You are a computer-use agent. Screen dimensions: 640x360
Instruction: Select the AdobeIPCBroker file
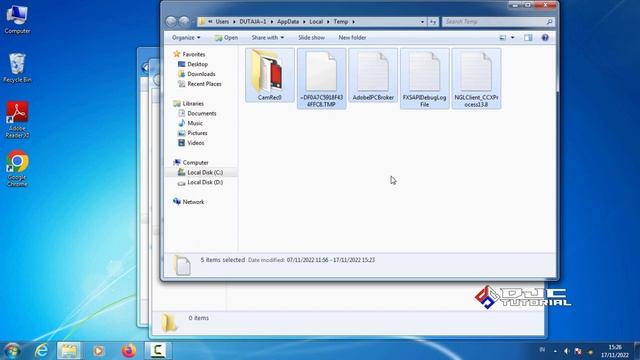[373, 75]
